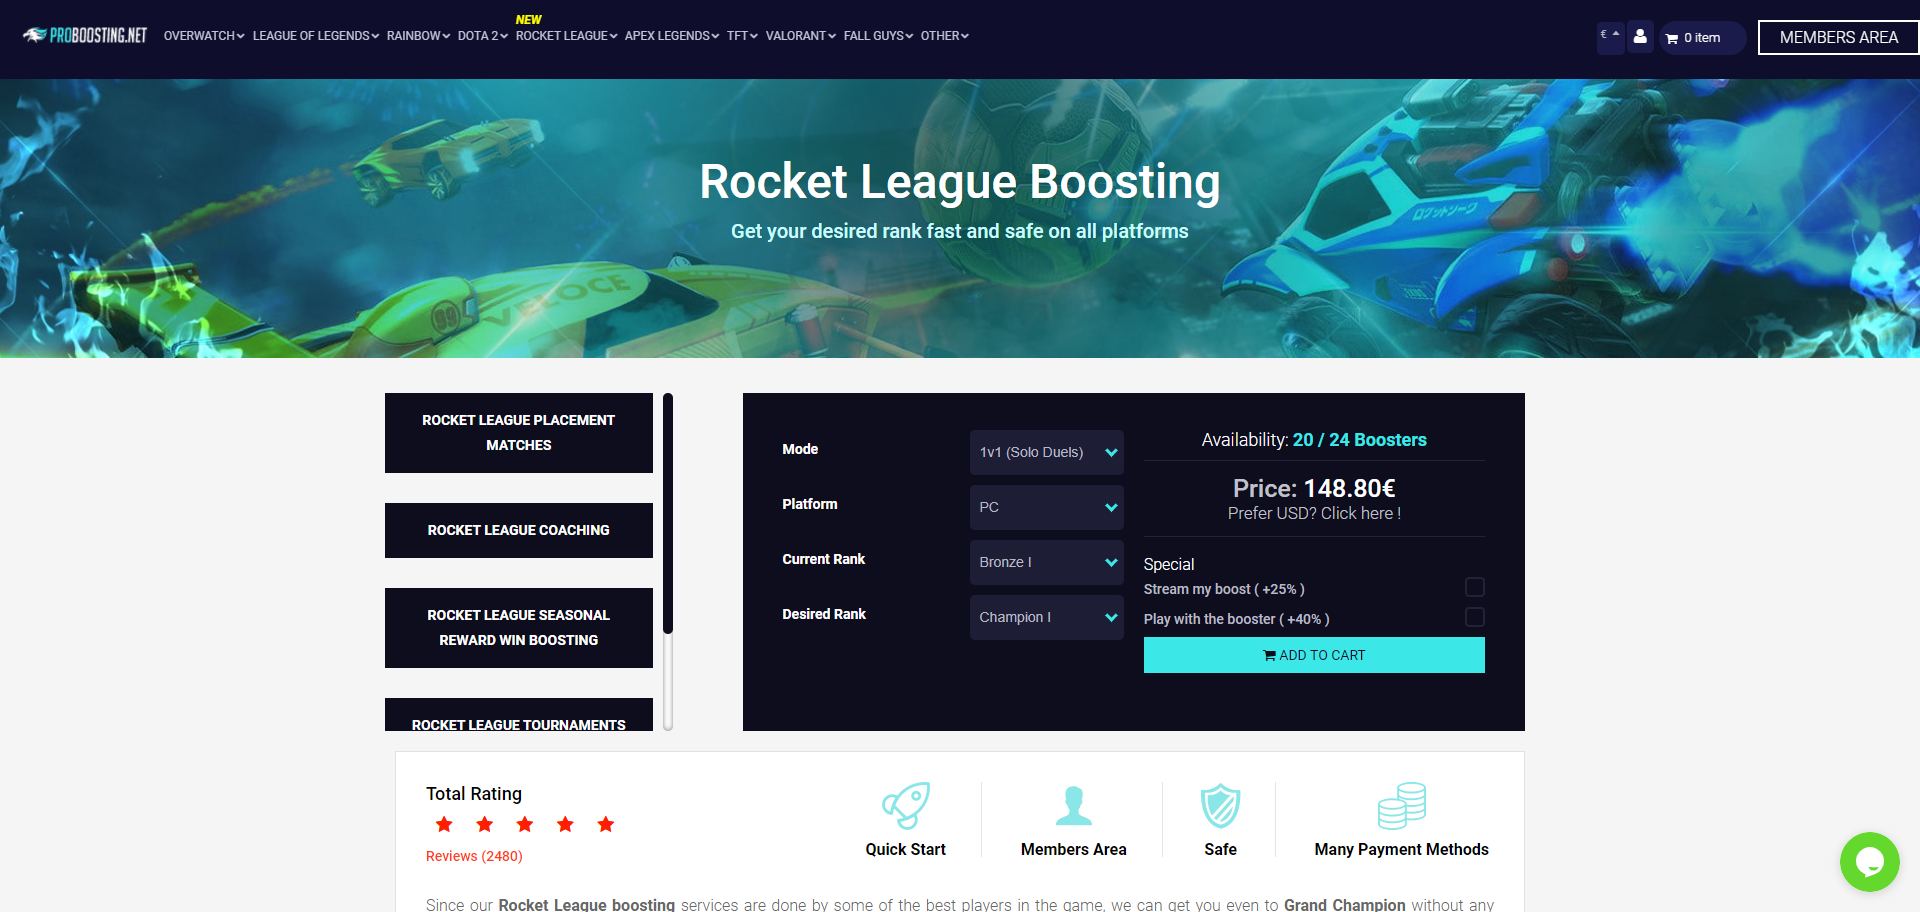
Task: Click the Quick Start label
Action: click(x=906, y=849)
